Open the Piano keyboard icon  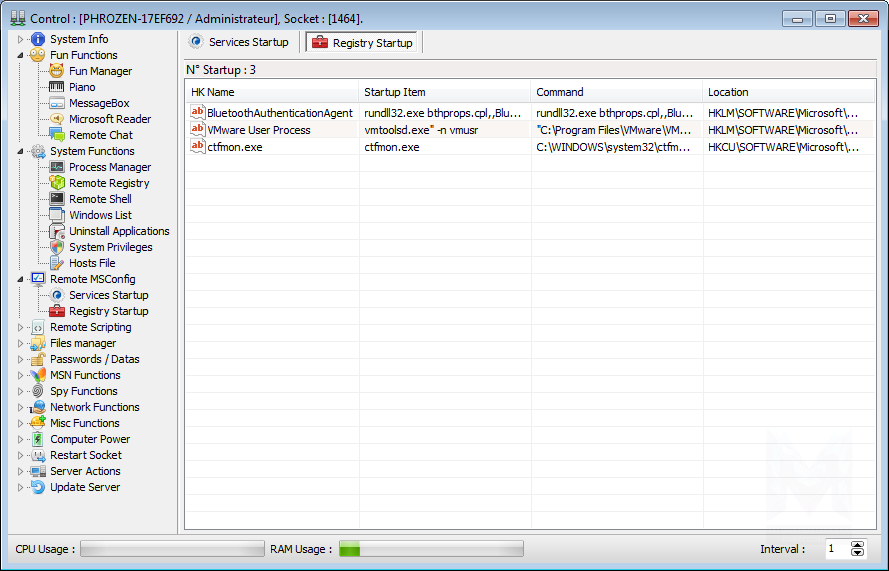(x=57, y=87)
